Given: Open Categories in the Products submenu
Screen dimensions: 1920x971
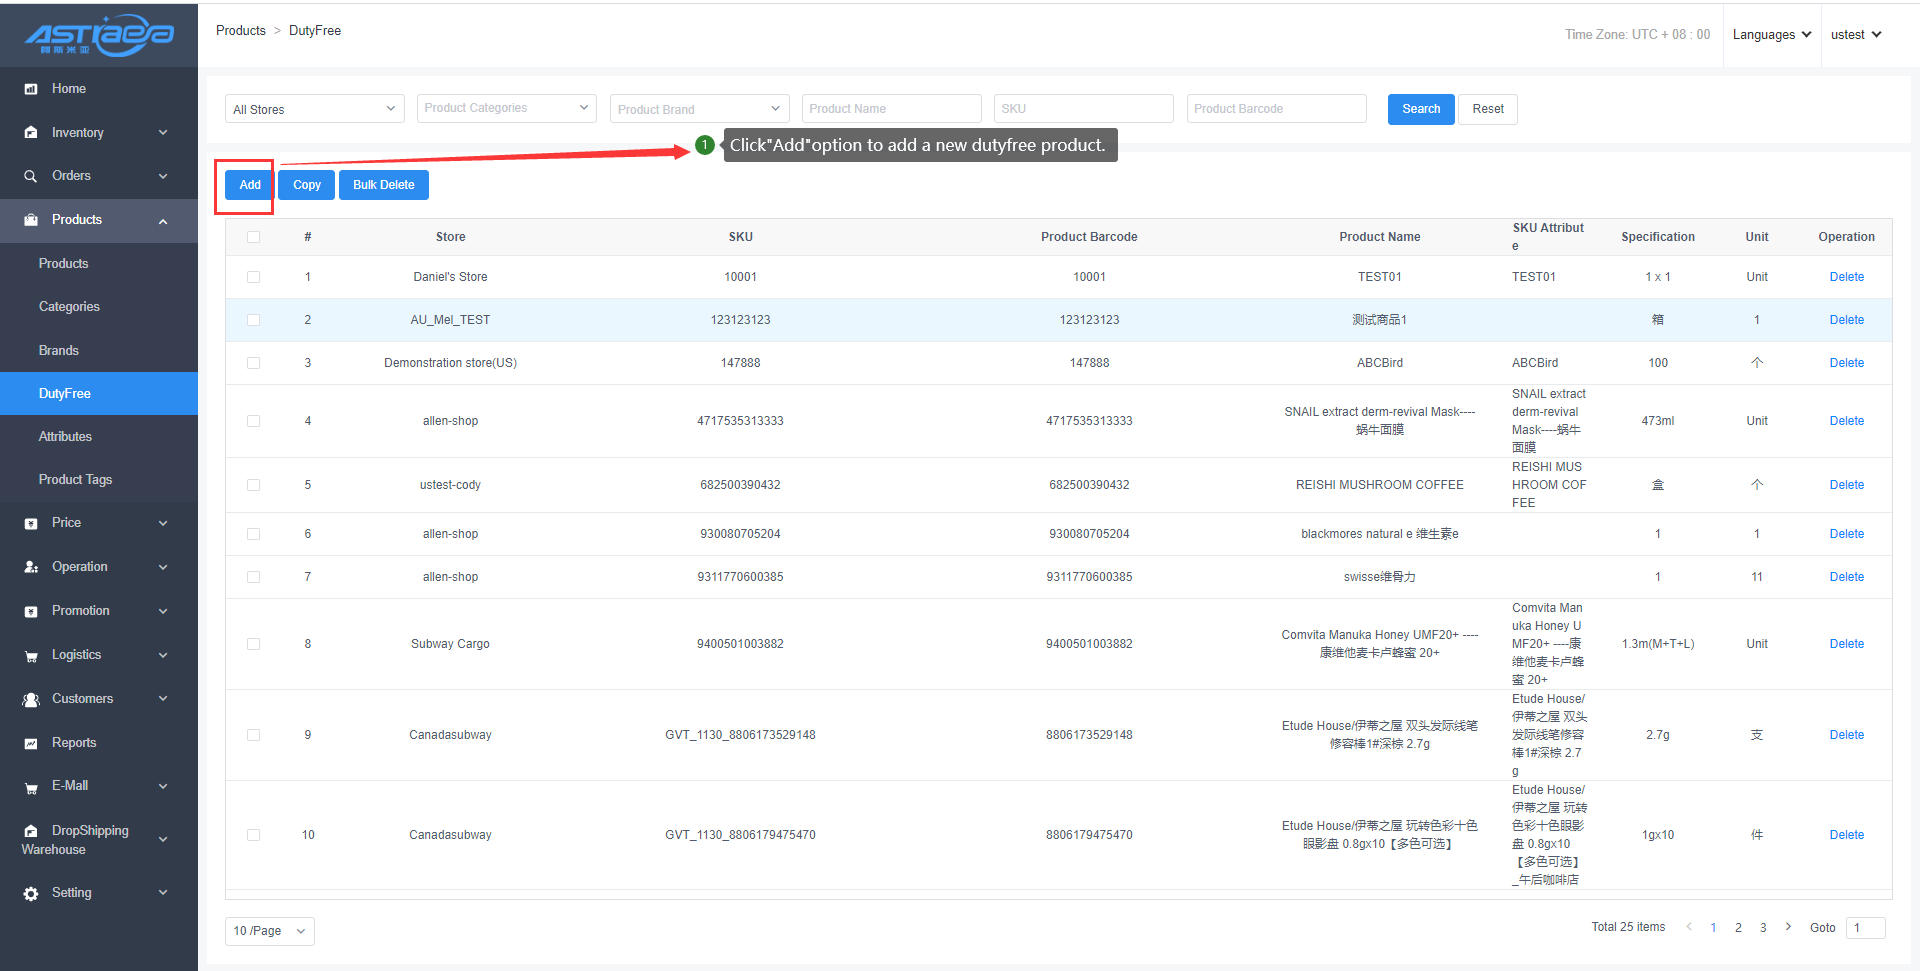Looking at the screenshot, I should (x=69, y=307).
